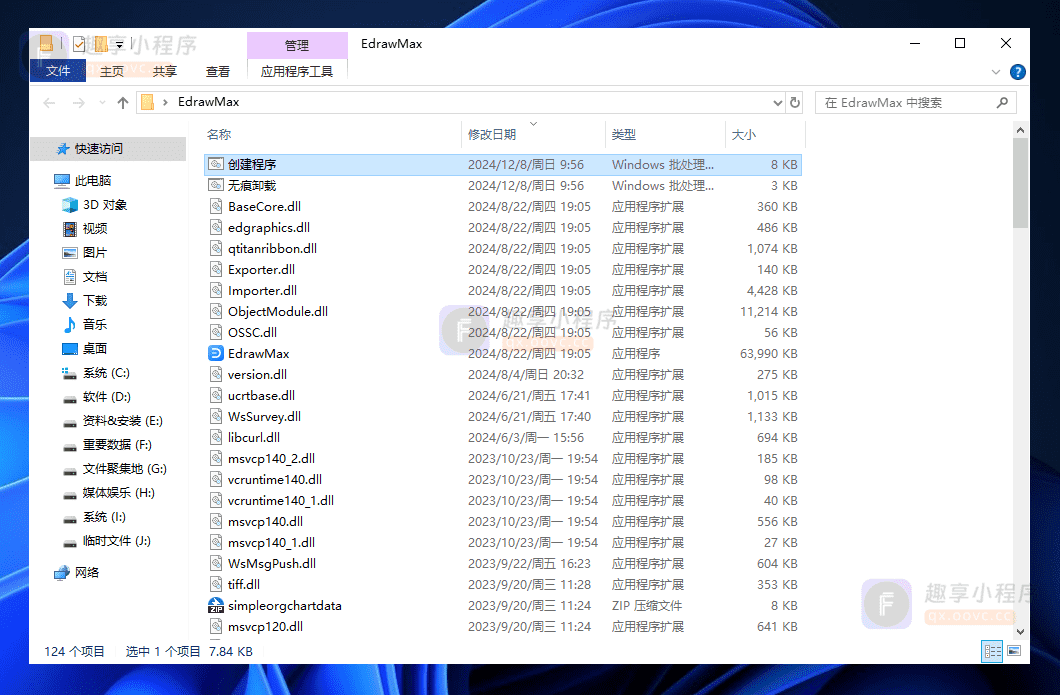Sort by 类型 column header
Viewport: 1060px width, 695px height.
[665, 135]
